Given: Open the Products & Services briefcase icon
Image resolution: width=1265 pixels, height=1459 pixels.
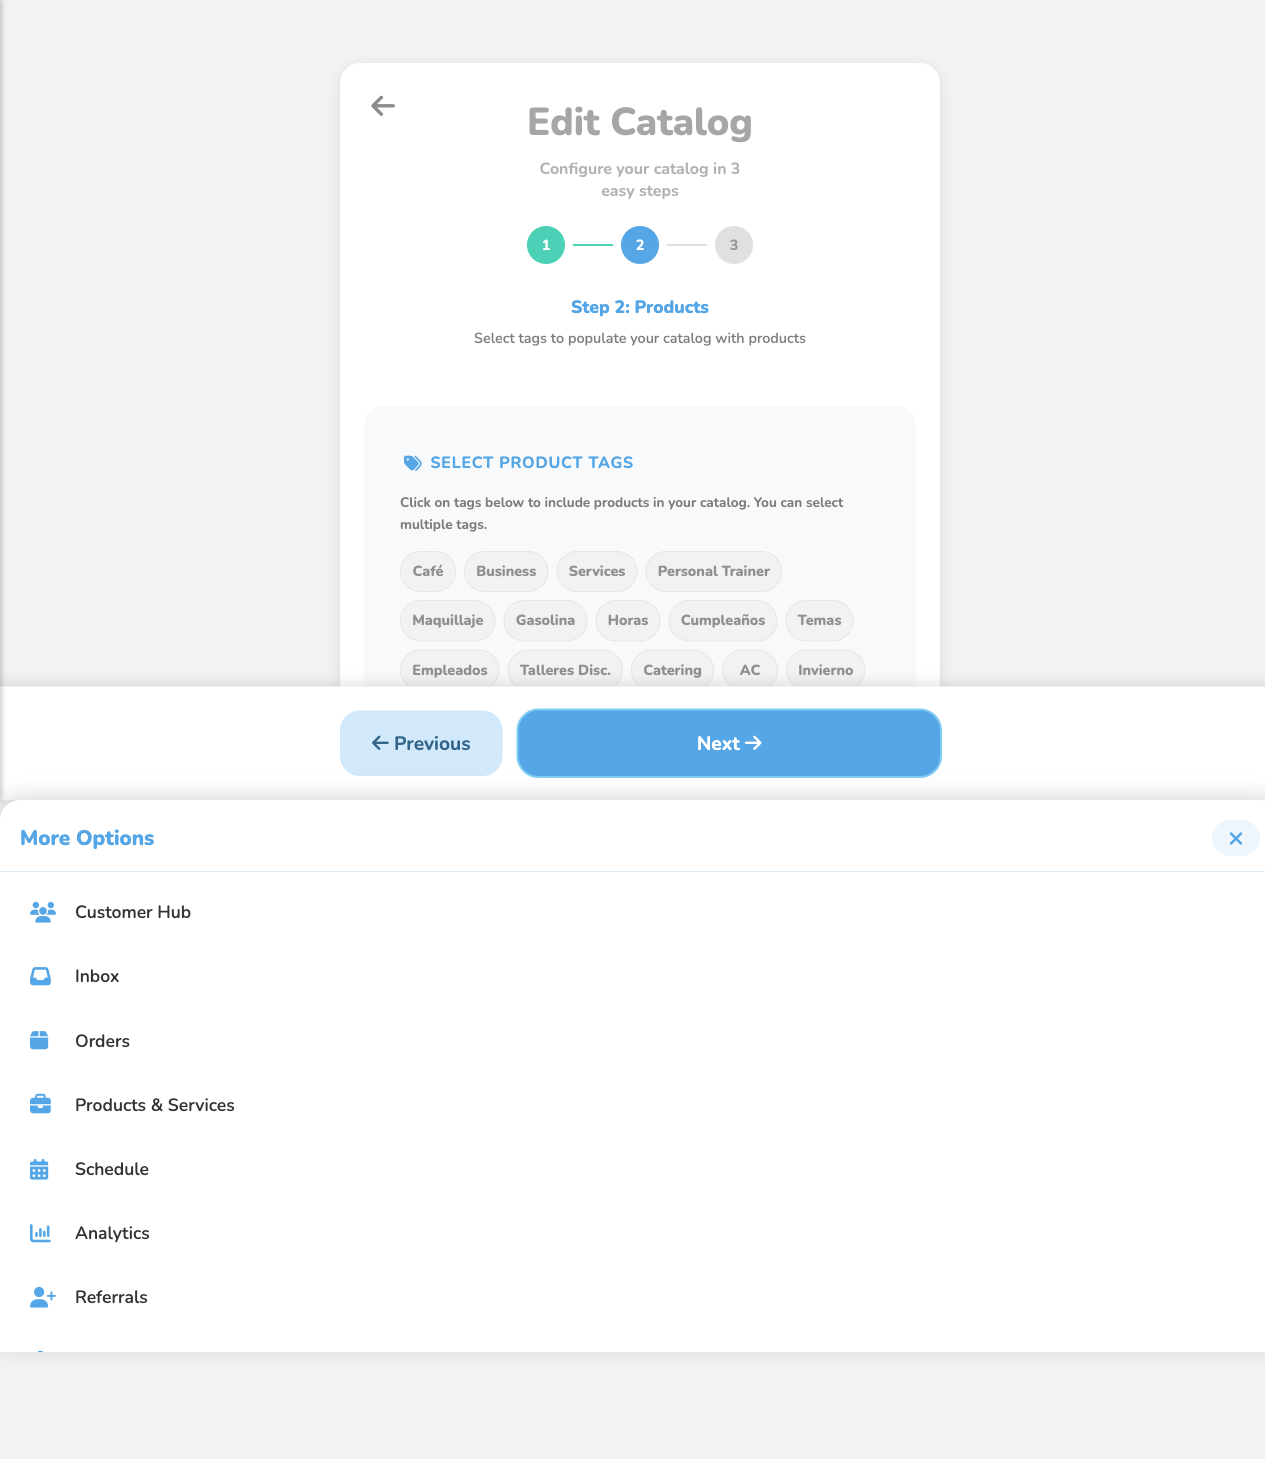Looking at the screenshot, I should click(x=40, y=1104).
